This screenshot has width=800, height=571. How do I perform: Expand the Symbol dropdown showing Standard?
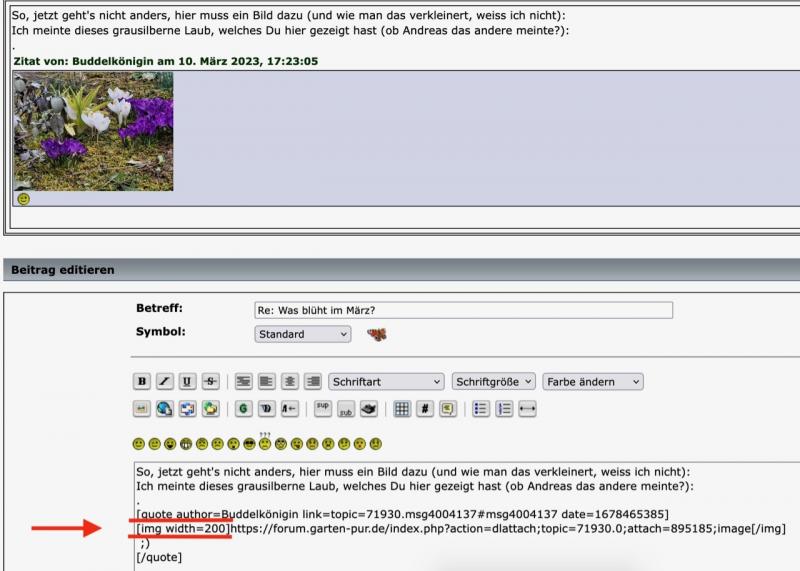click(x=303, y=334)
